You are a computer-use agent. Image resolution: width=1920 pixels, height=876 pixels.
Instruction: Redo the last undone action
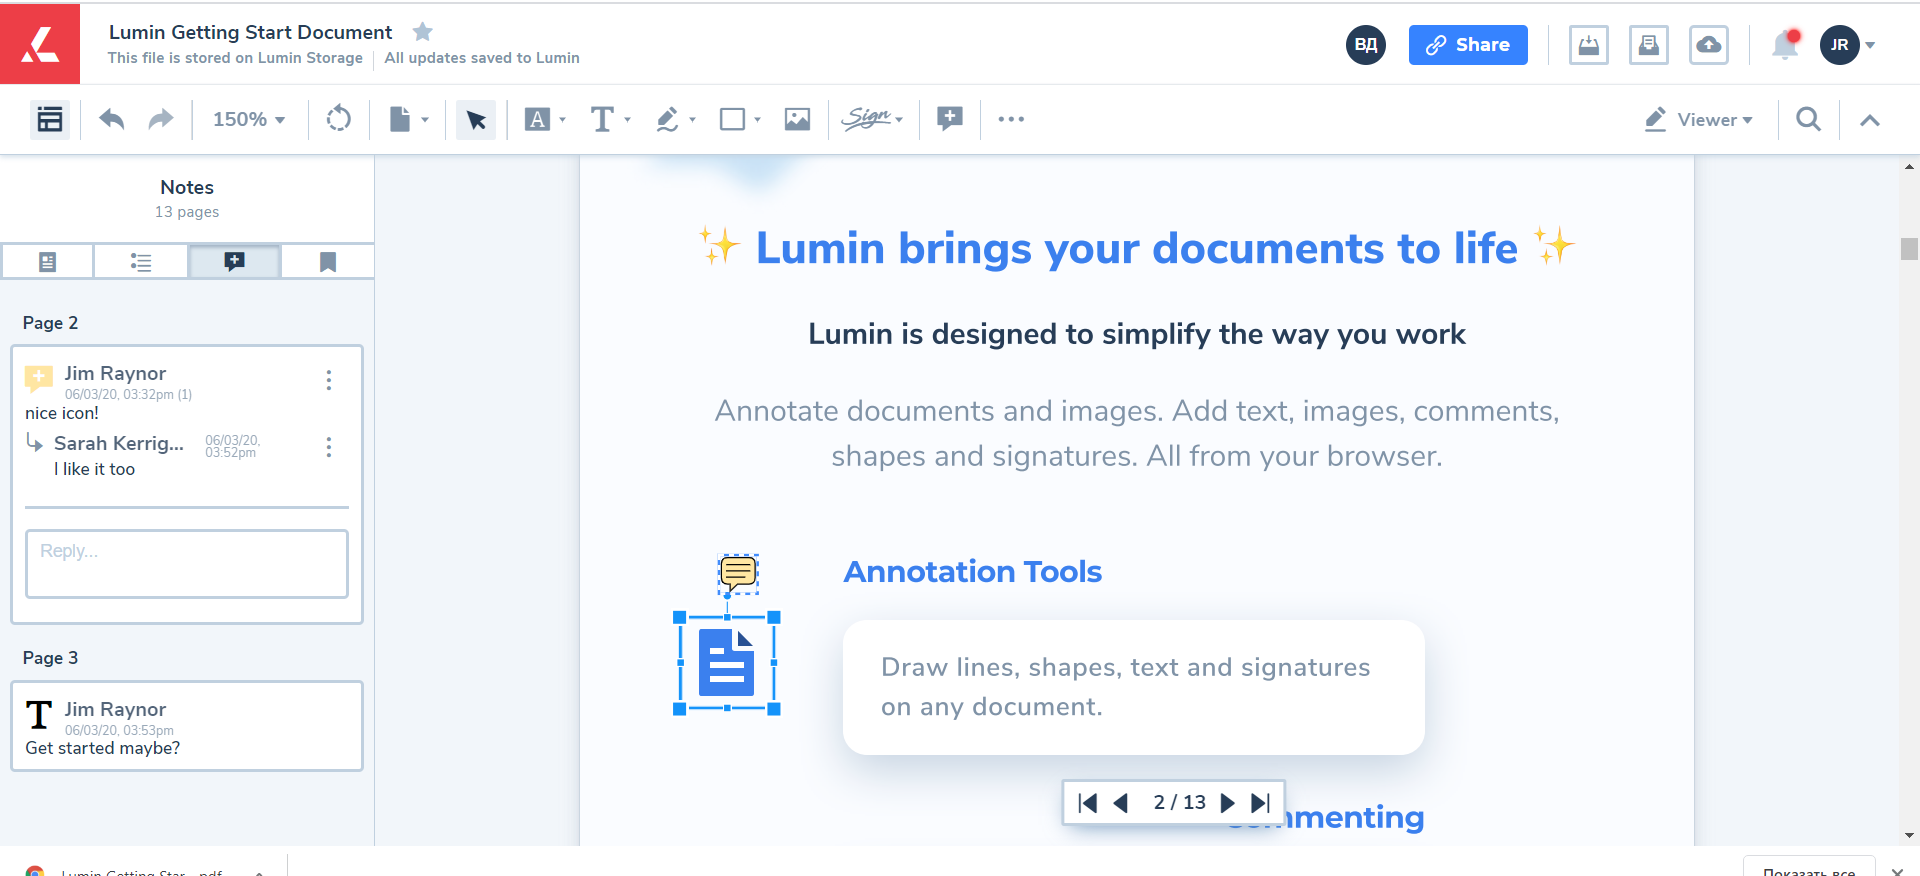pos(160,119)
